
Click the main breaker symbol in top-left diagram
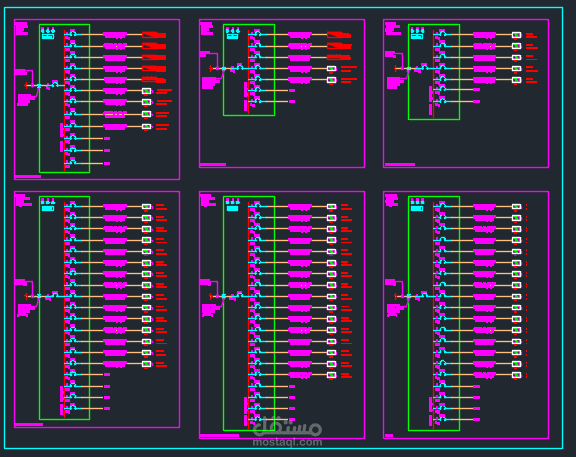[55, 84]
